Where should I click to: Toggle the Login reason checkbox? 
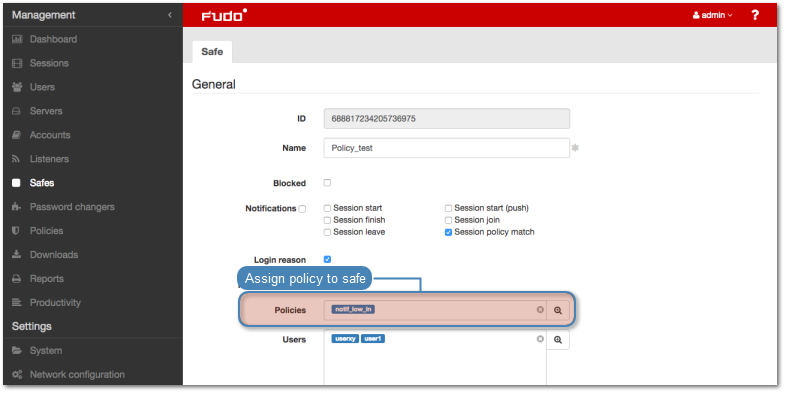pyautogui.click(x=327, y=259)
